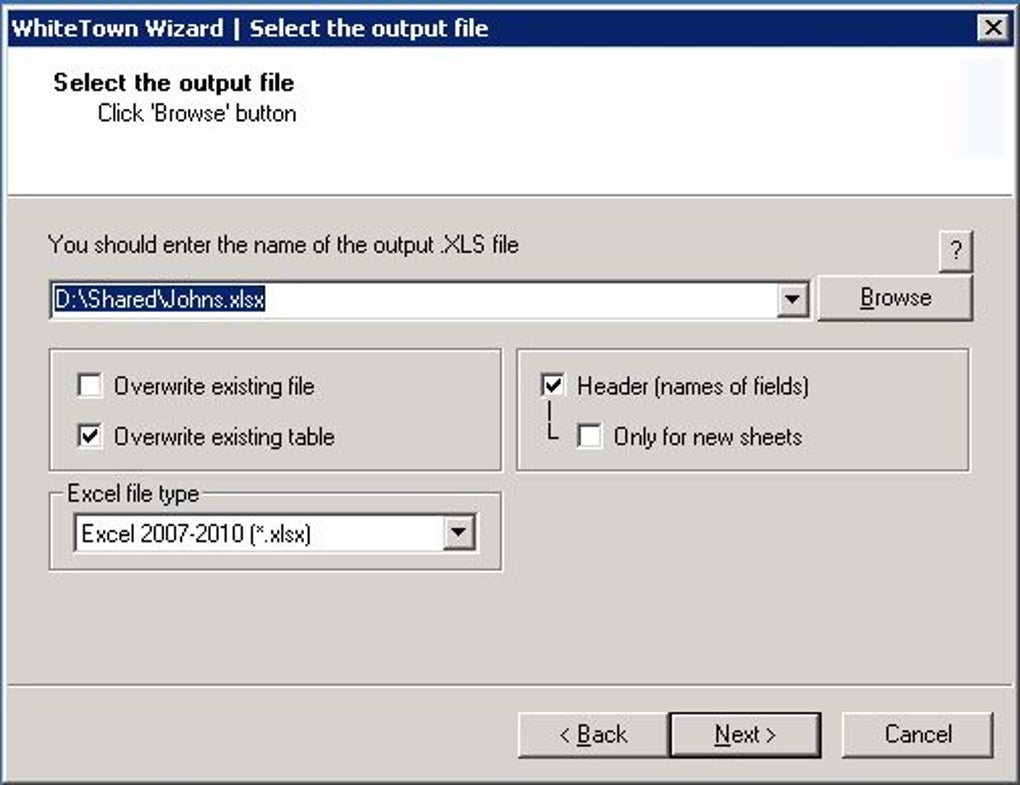Enable Overwrite existing file checkbox
The image size is (1020, 785).
90,386
